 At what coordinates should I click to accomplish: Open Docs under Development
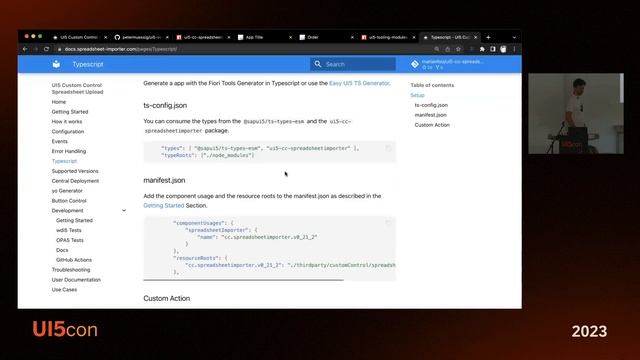coord(62,250)
